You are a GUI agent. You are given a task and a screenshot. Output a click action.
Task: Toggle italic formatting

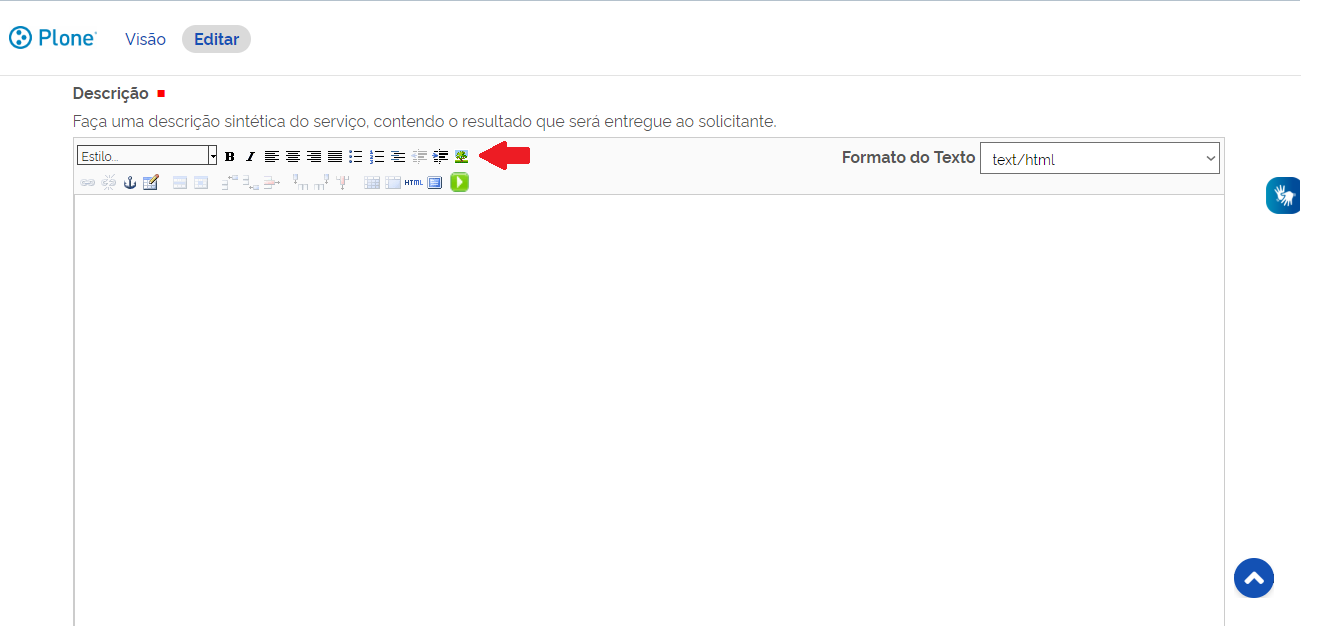(249, 156)
